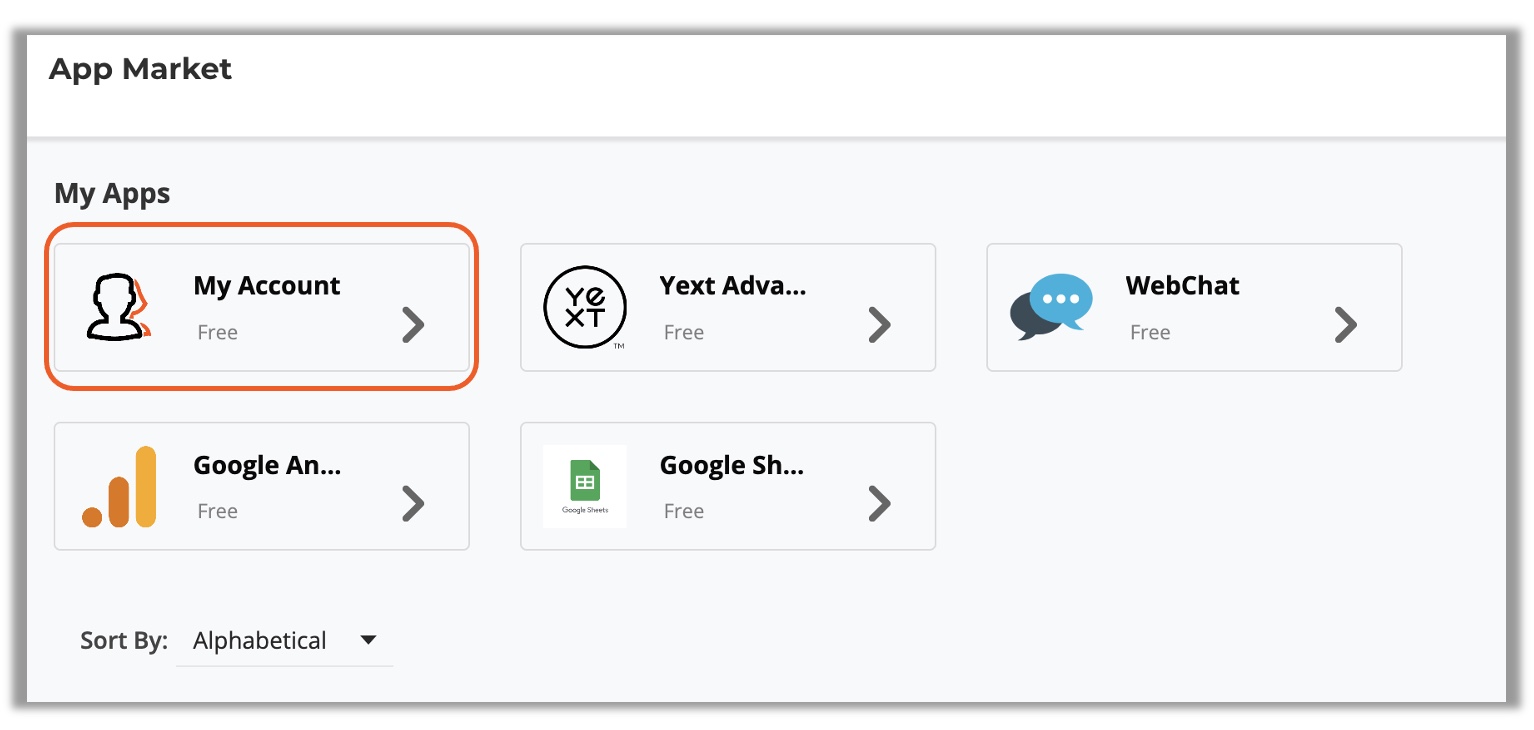Image resolution: width=1534 pixels, height=730 pixels.
Task: Click the My Apps section heading
Action: pyautogui.click(x=112, y=193)
